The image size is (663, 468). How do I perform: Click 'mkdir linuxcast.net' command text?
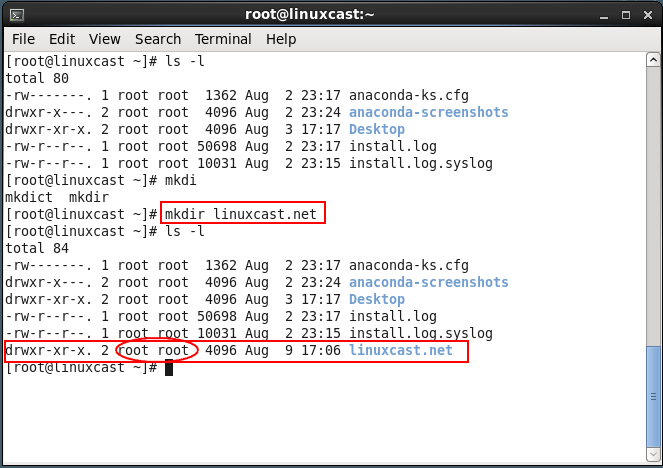pyautogui.click(x=241, y=214)
